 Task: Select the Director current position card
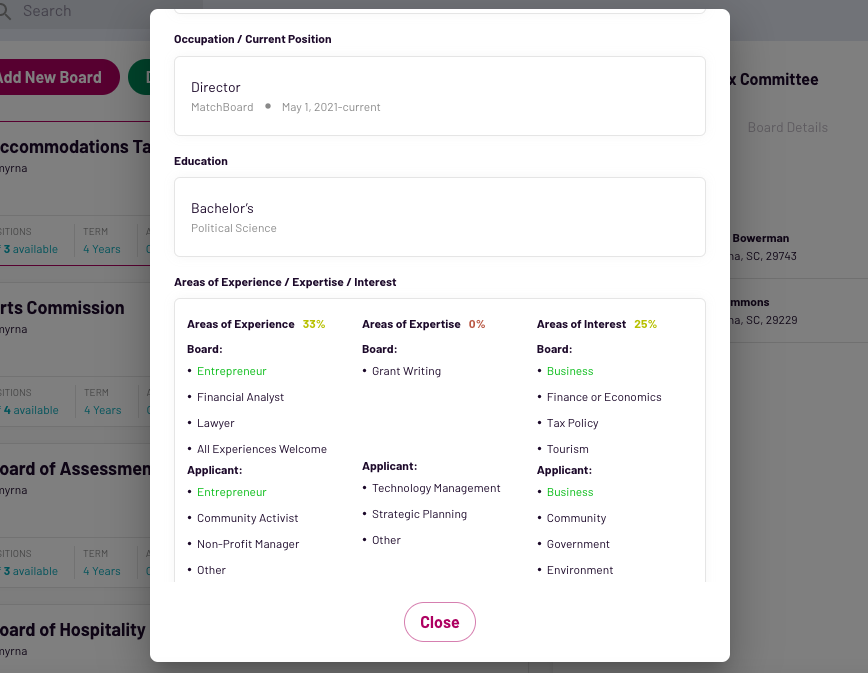pyautogui.click(x=439, y=96)
